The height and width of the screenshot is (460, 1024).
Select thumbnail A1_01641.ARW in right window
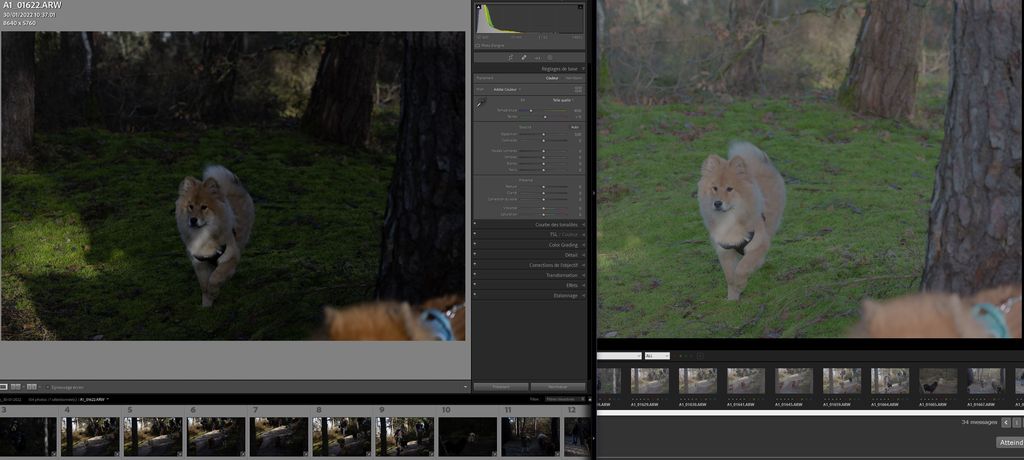(x=746, y=380)
